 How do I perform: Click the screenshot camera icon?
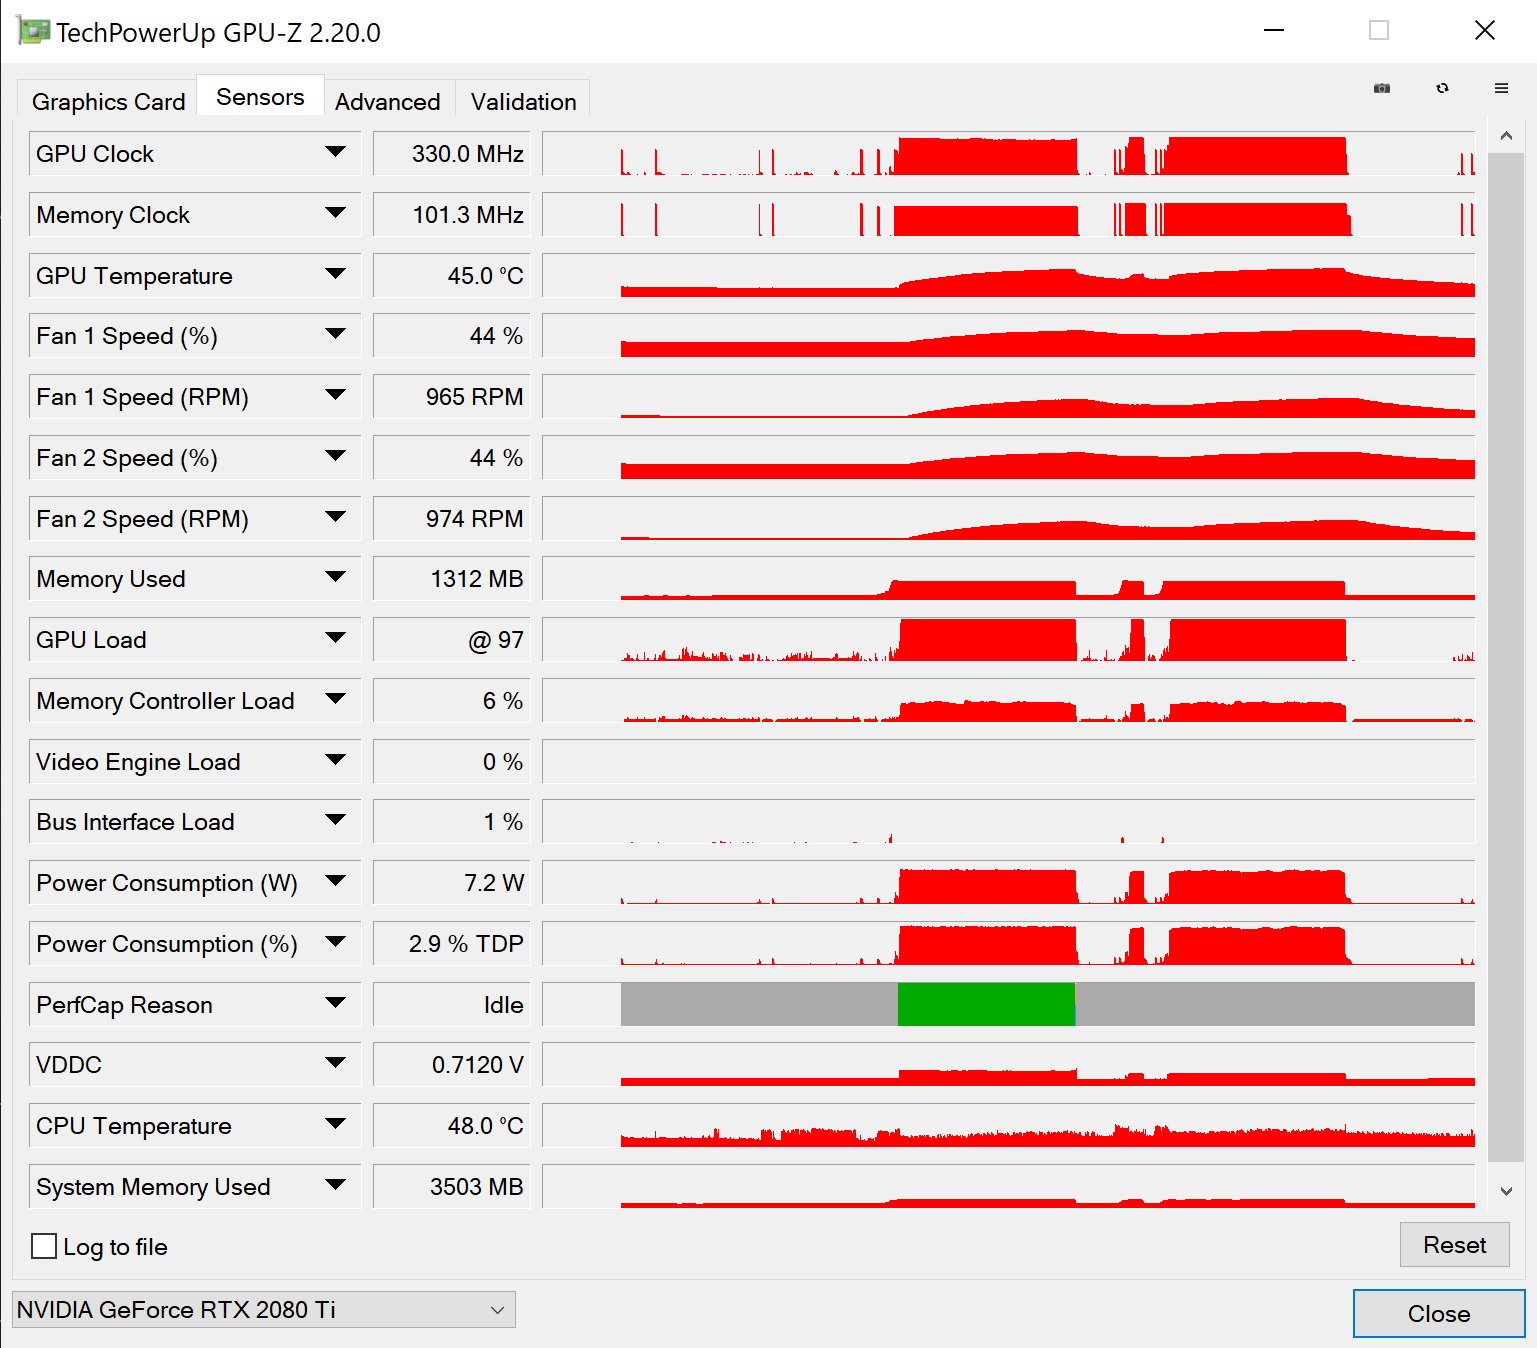click(x=1382, y=88)
